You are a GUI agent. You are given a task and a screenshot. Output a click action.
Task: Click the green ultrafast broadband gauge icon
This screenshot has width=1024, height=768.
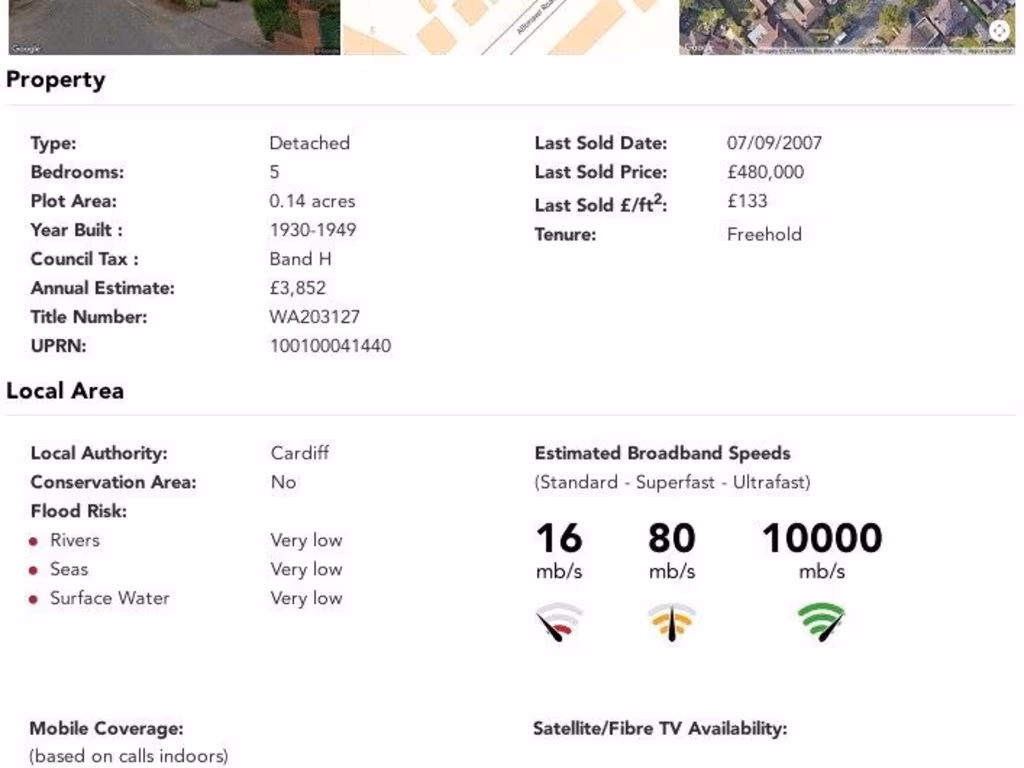point(822,622)
